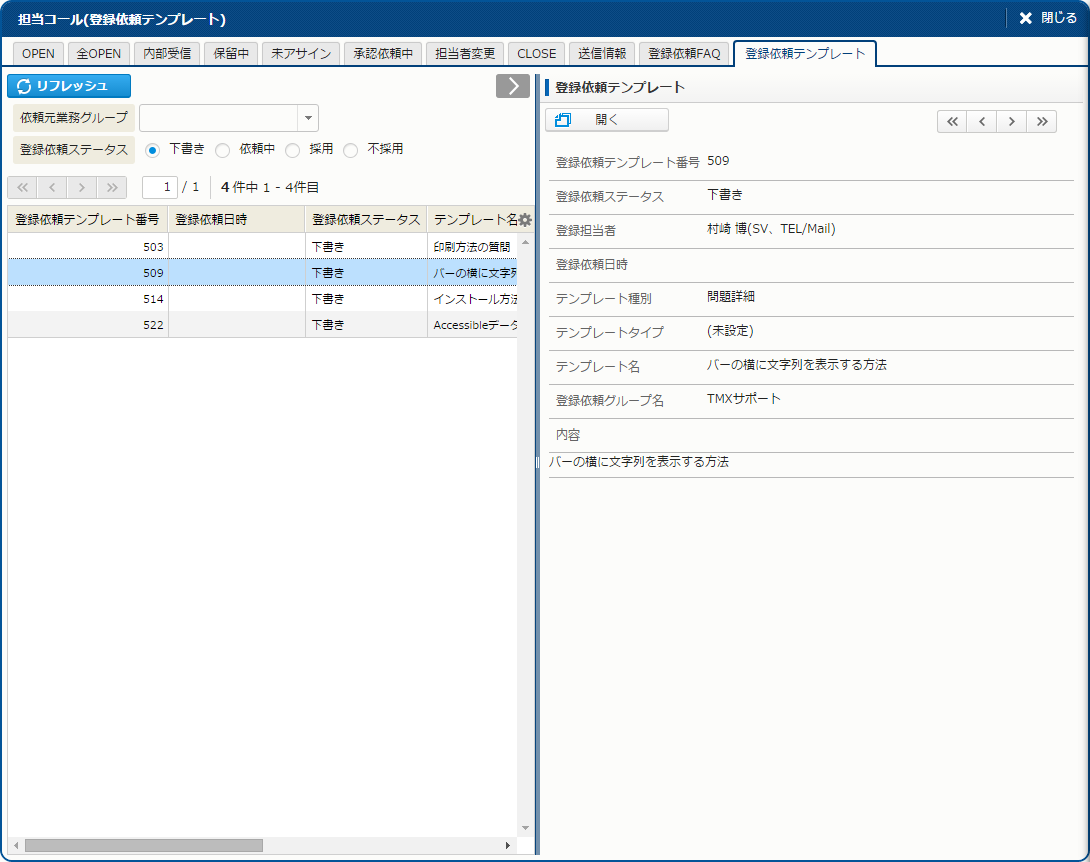
Task: Open the 依頼元業務グループ dropdown
Action: click(308, 118)
